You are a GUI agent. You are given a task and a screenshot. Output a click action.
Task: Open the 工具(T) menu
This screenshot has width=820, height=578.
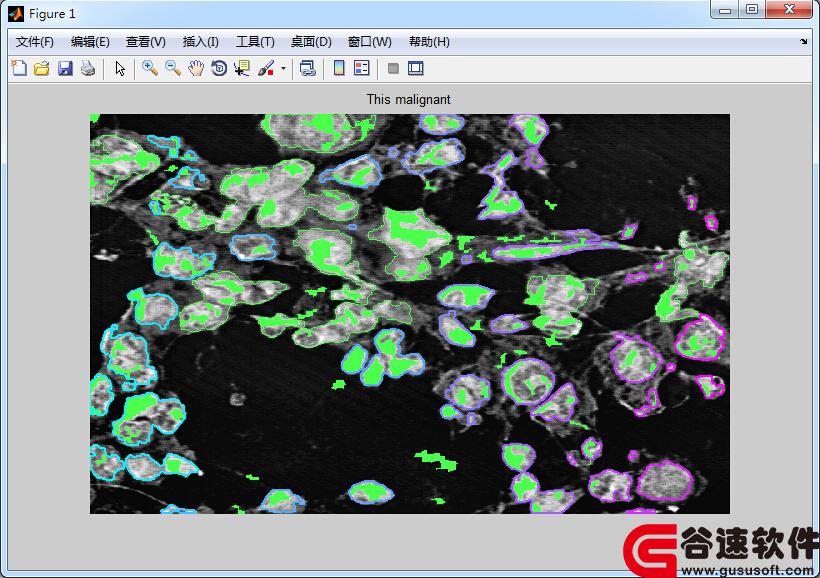pos(255,42)
